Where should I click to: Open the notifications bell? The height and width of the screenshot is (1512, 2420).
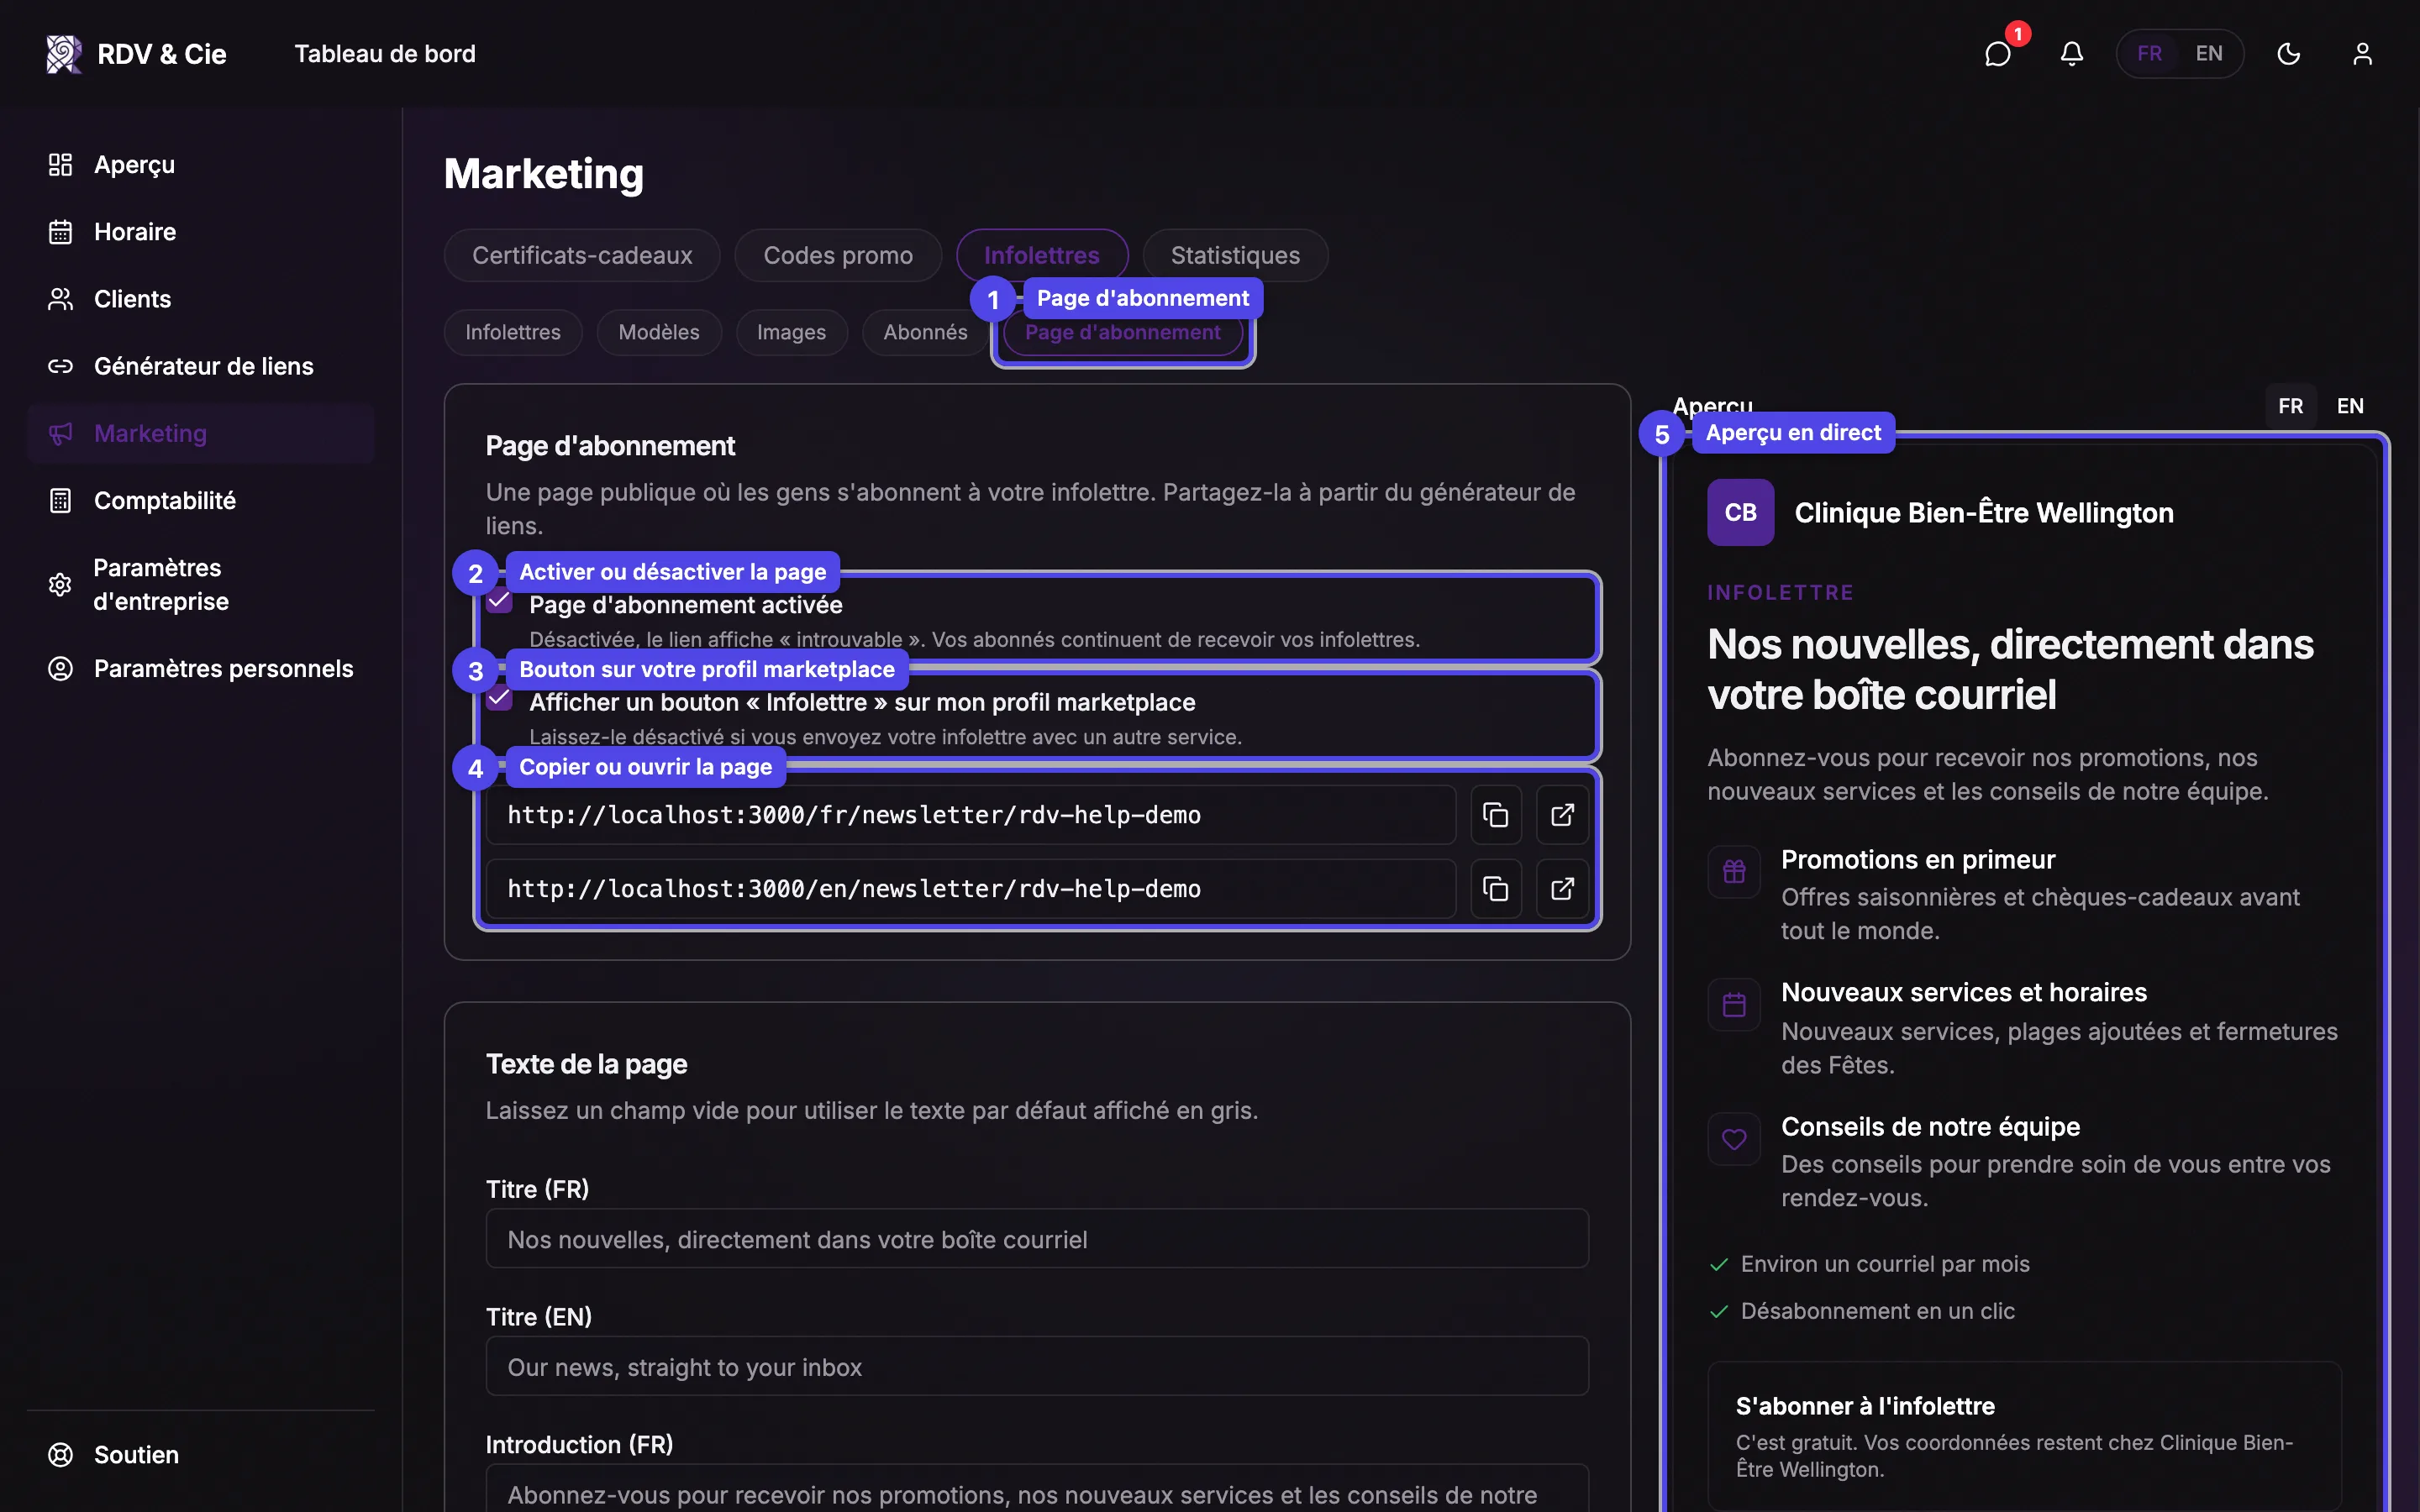2071,53
